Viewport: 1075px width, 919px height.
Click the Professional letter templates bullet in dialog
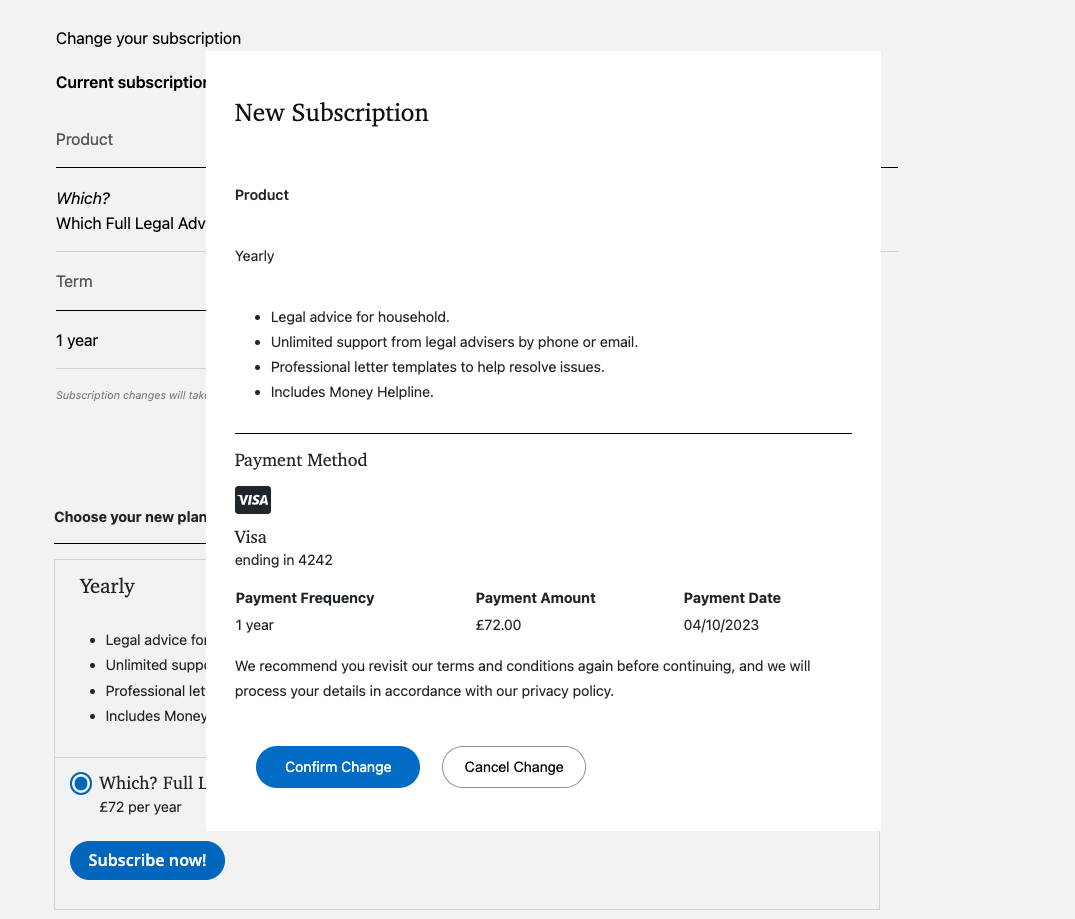click(437, 367)
